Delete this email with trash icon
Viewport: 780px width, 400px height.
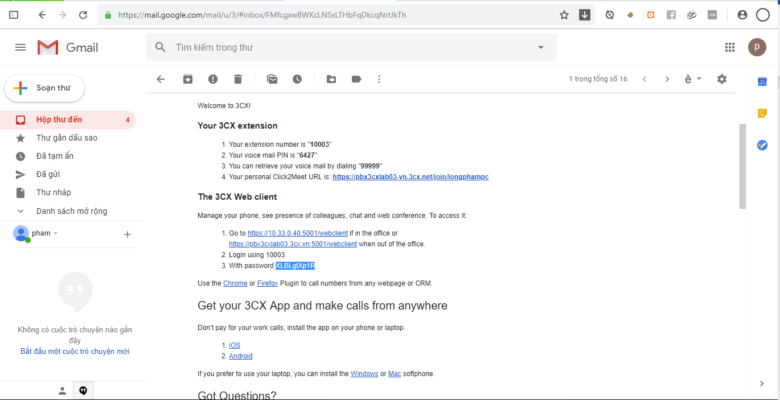[238, 79]
